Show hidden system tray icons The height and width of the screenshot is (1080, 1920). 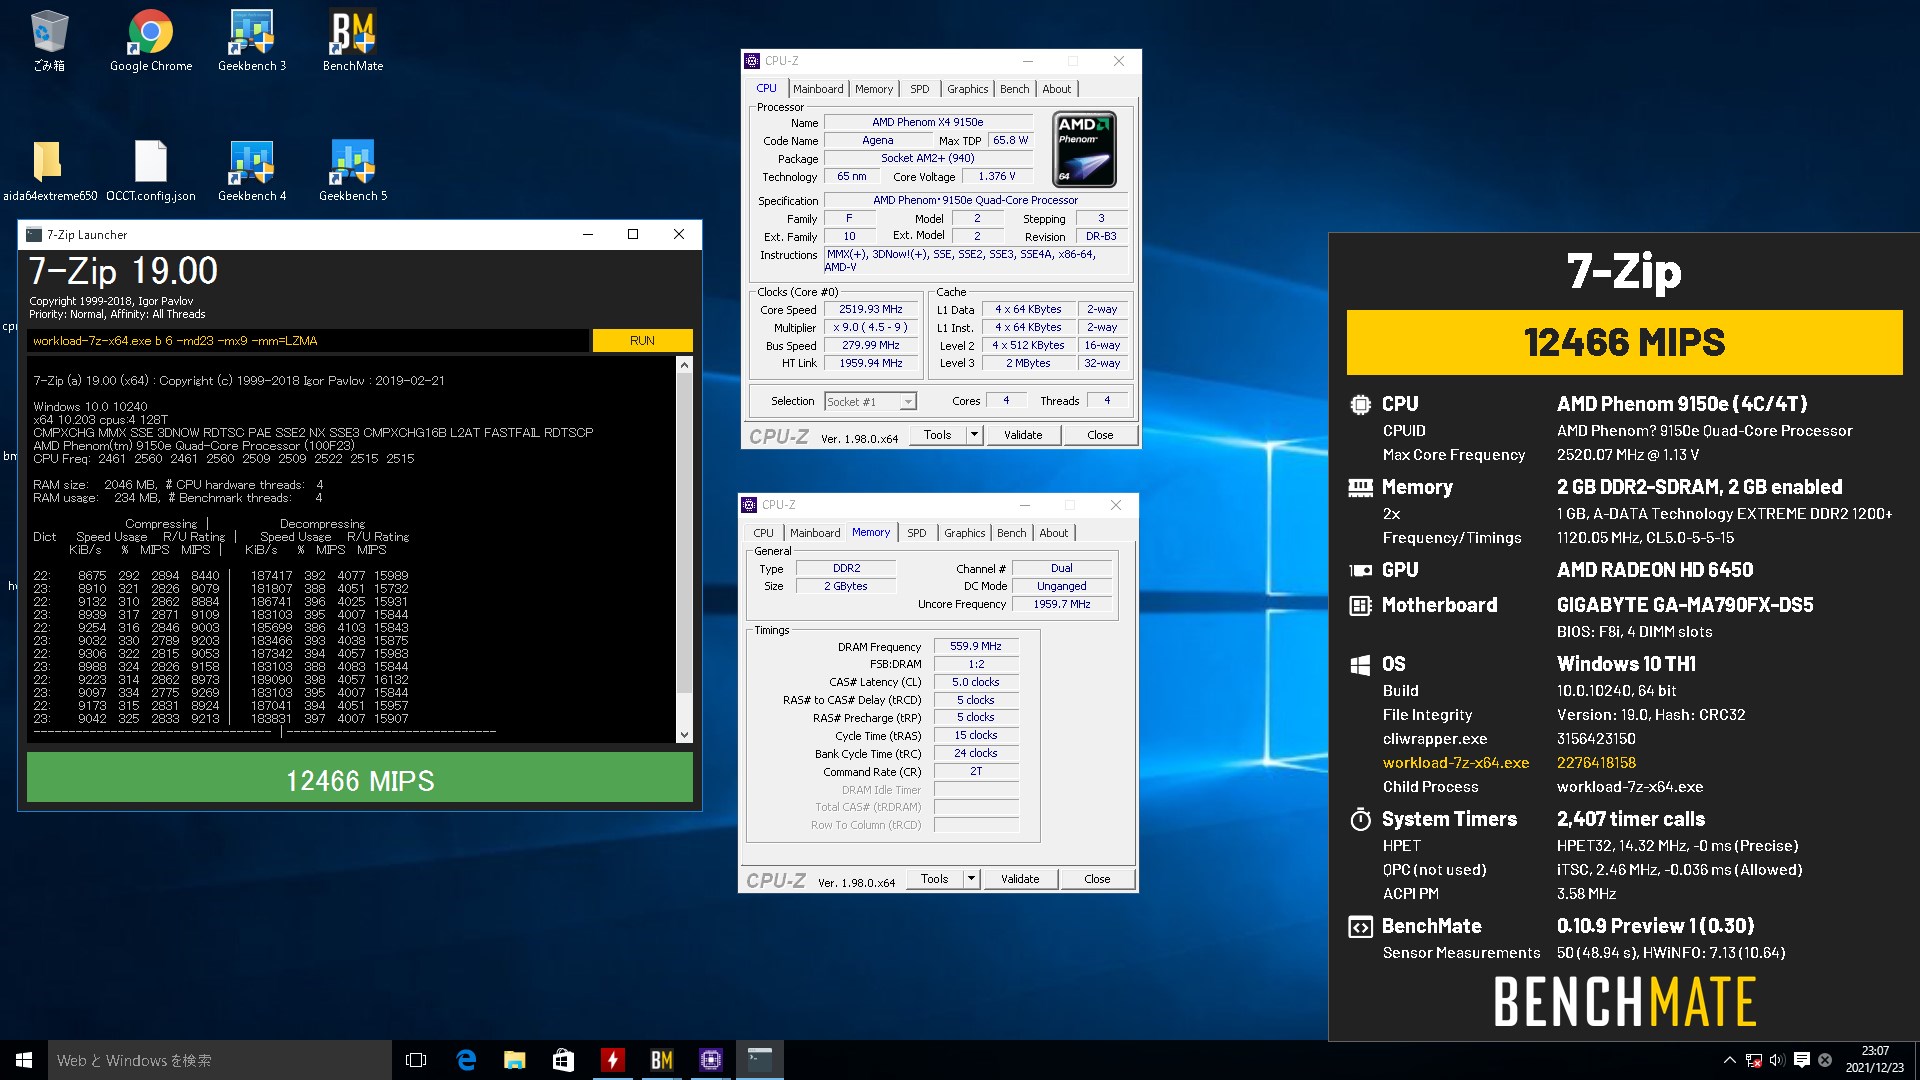click(x=1729, y=1060)
